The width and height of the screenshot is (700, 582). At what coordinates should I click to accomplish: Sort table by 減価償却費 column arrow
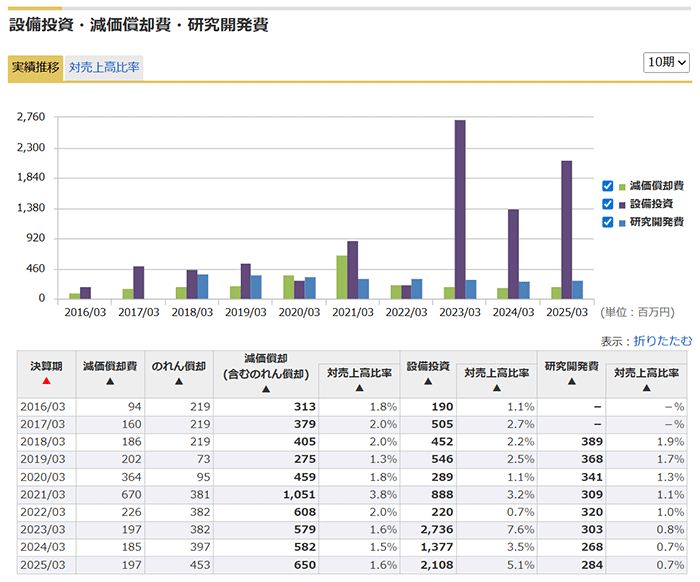[x=110, y=381]
